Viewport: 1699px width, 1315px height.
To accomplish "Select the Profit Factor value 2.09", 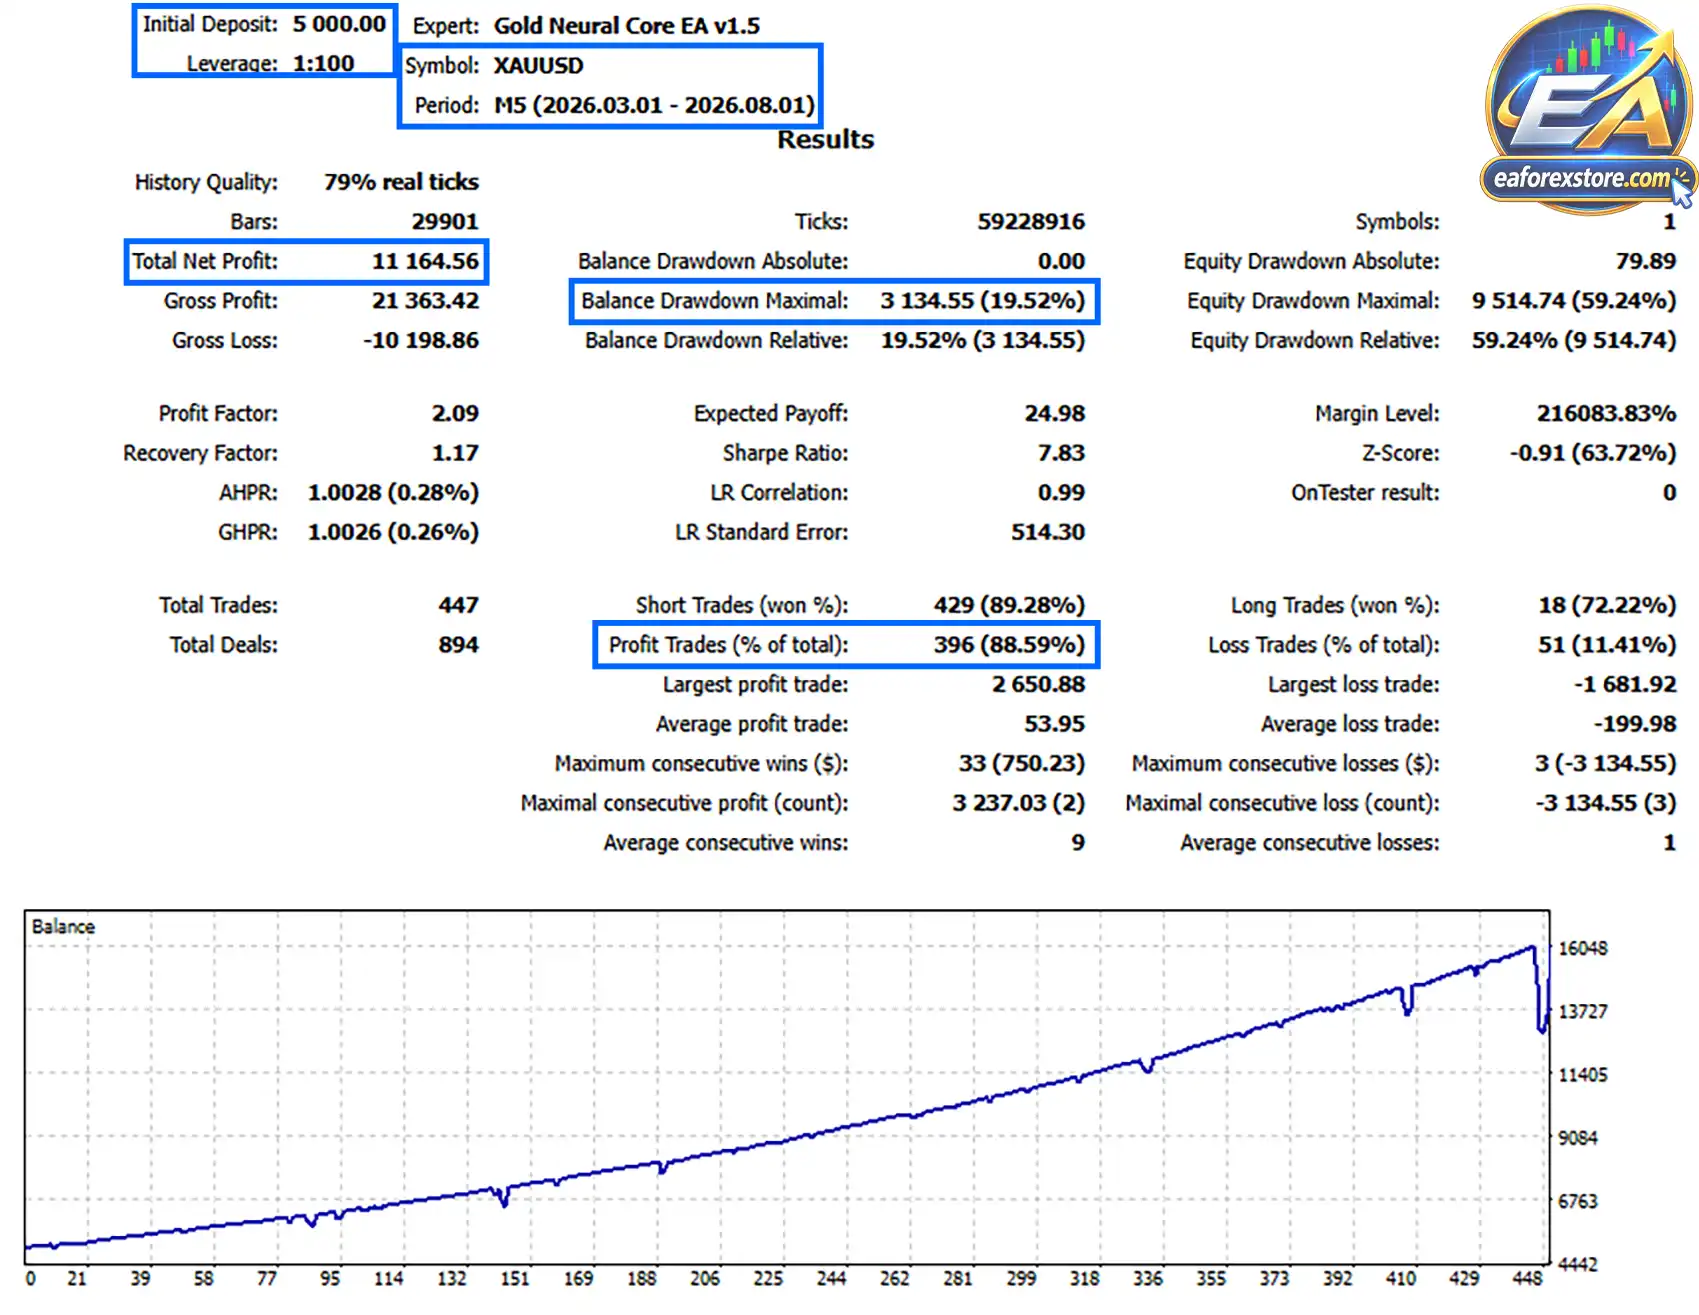I will pyautogui.click(x=455, y=413).
